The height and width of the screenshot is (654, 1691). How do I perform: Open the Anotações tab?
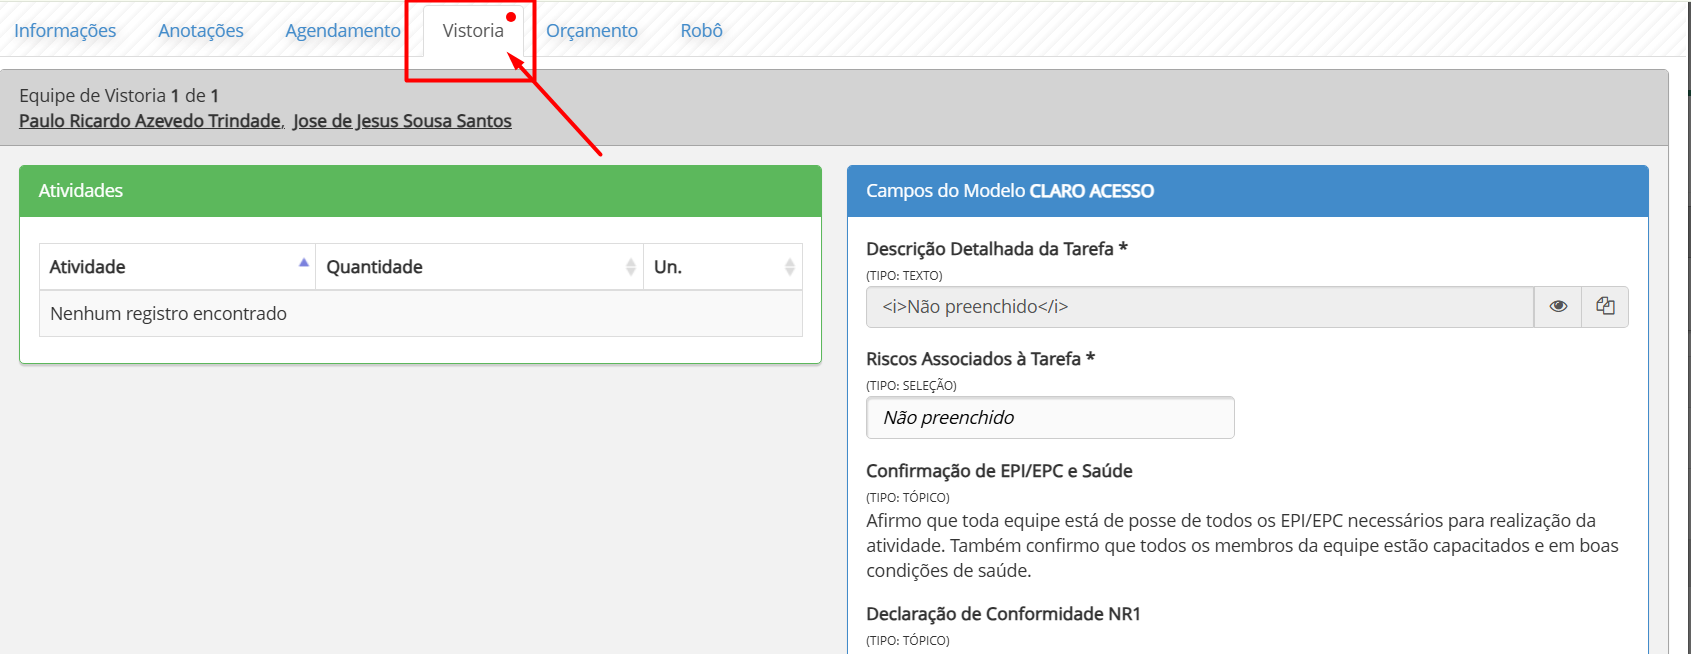201,31
